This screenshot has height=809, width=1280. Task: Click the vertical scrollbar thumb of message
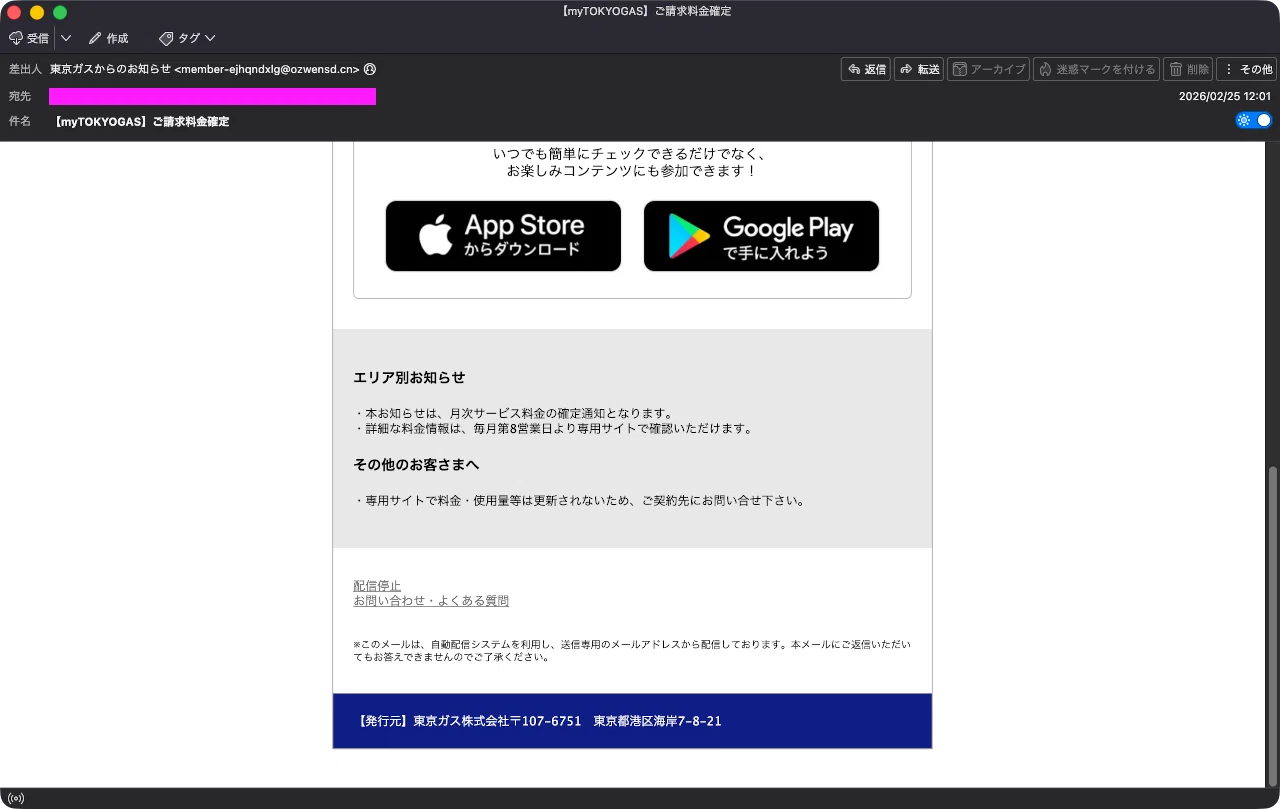[x=1272, y=626]
